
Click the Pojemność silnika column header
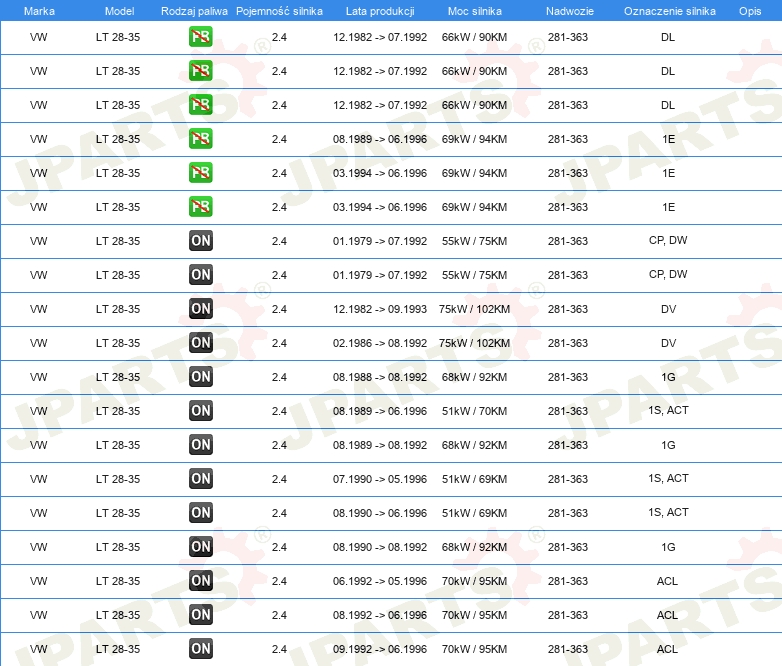point(279,11)
